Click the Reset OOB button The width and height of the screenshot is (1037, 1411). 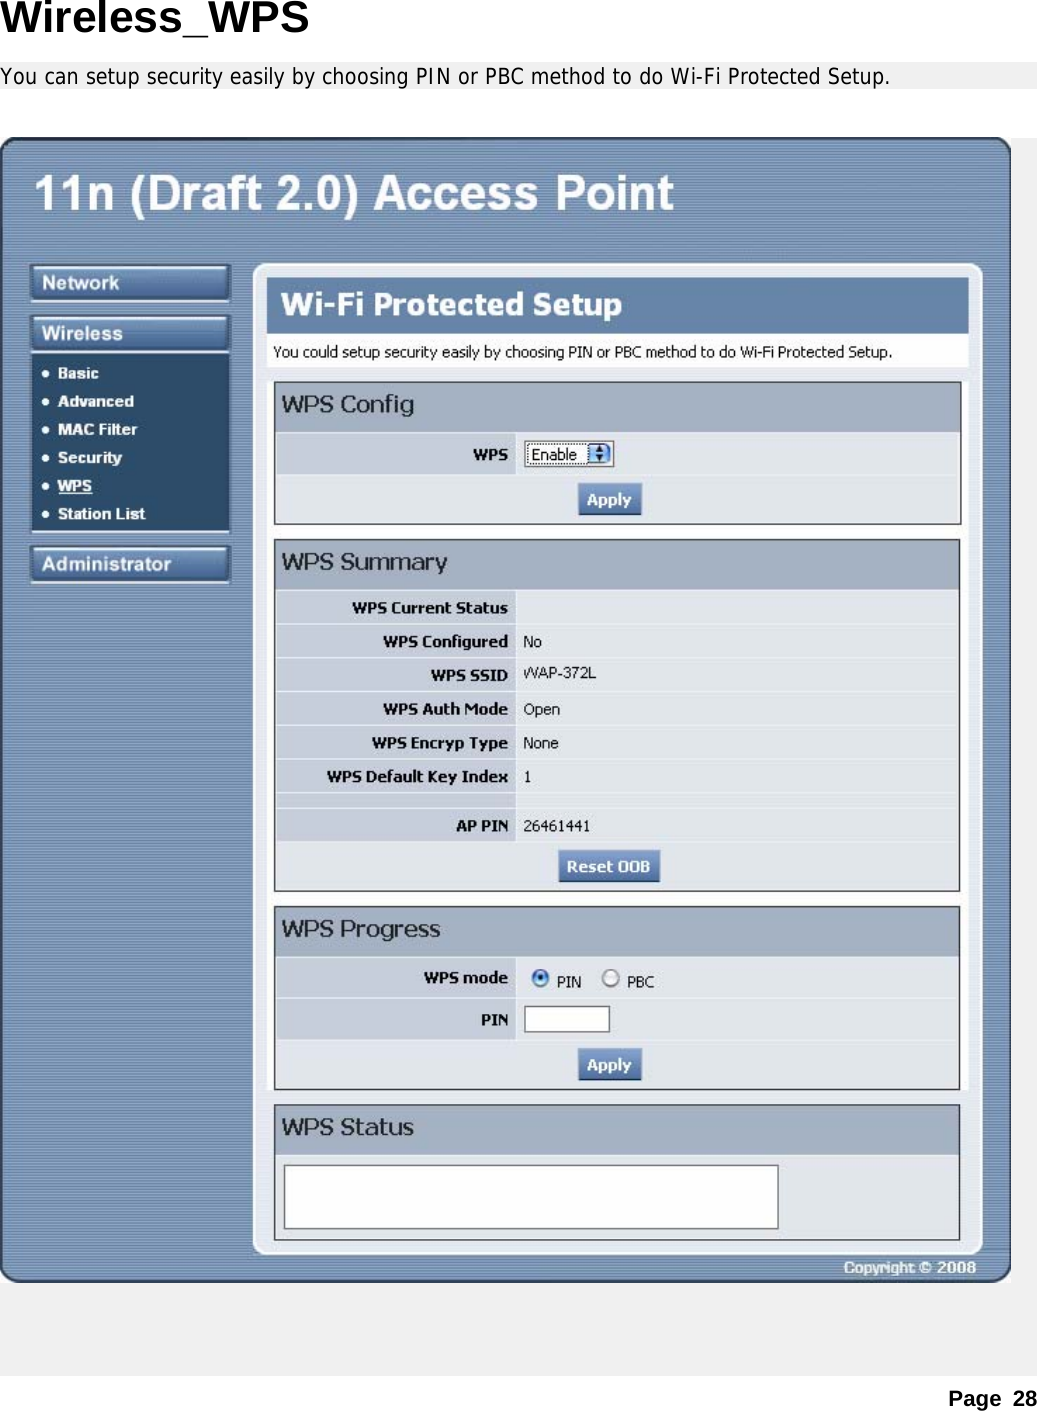coord(608,866)
